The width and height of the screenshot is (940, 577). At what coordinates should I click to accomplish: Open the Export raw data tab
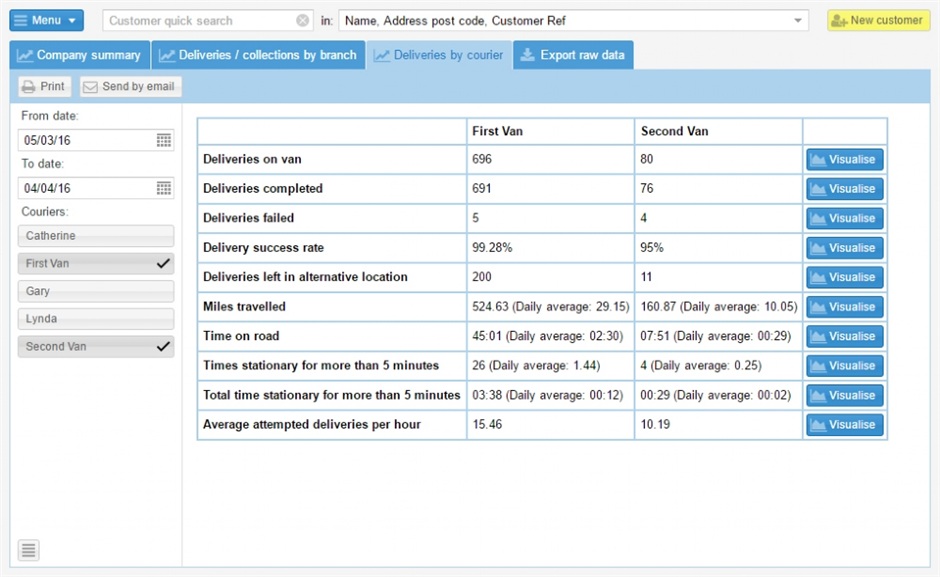pyautogui.click(x=573, y=56)
